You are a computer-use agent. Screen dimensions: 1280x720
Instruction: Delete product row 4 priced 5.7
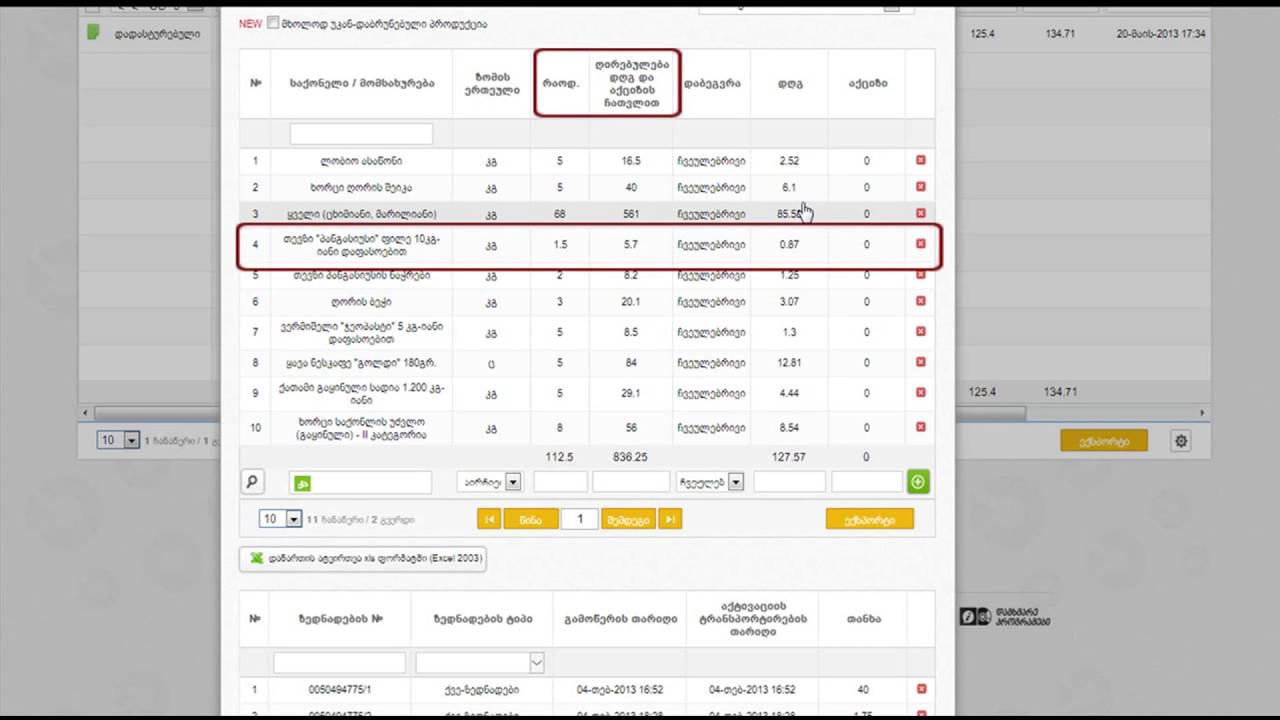click(920, 244)
